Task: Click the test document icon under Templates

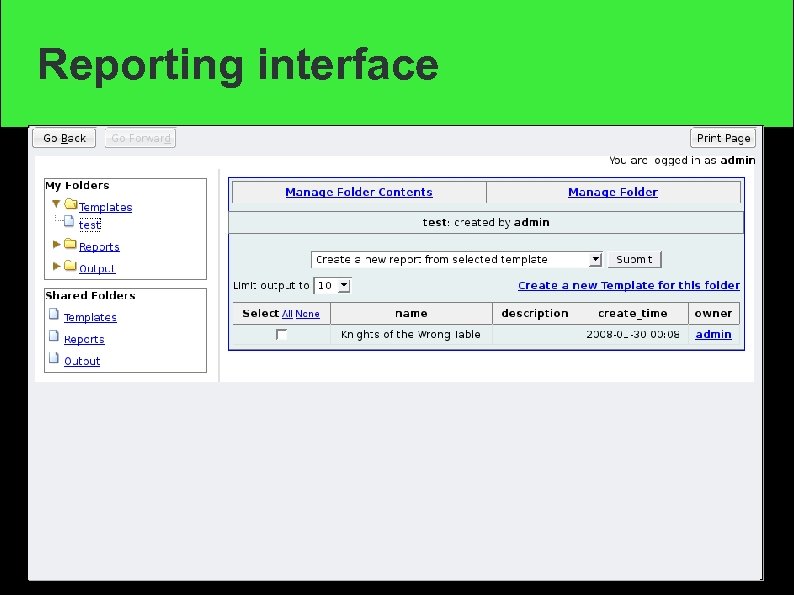Action: 69,222
